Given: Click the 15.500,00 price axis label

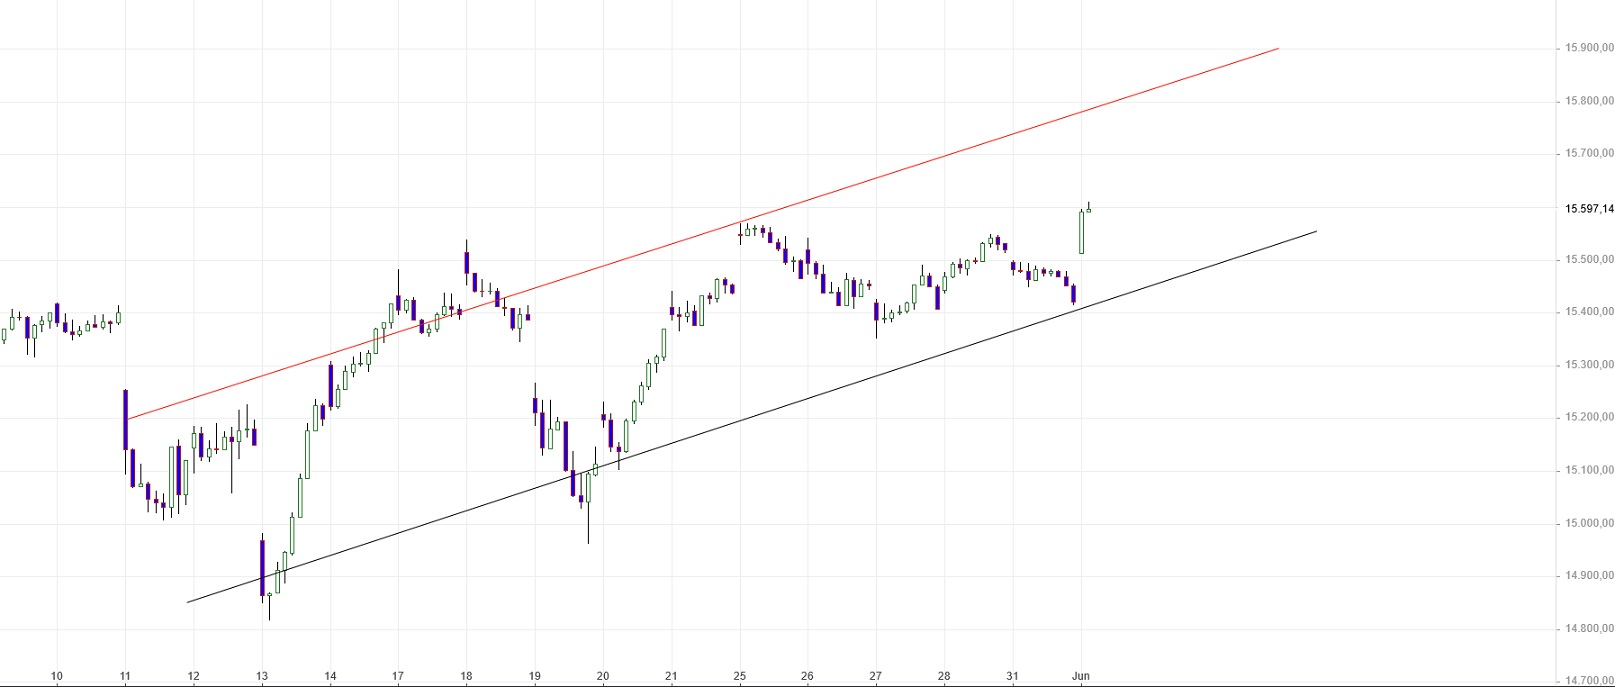Looking at the screenshot, I should tap(1589, 260).
